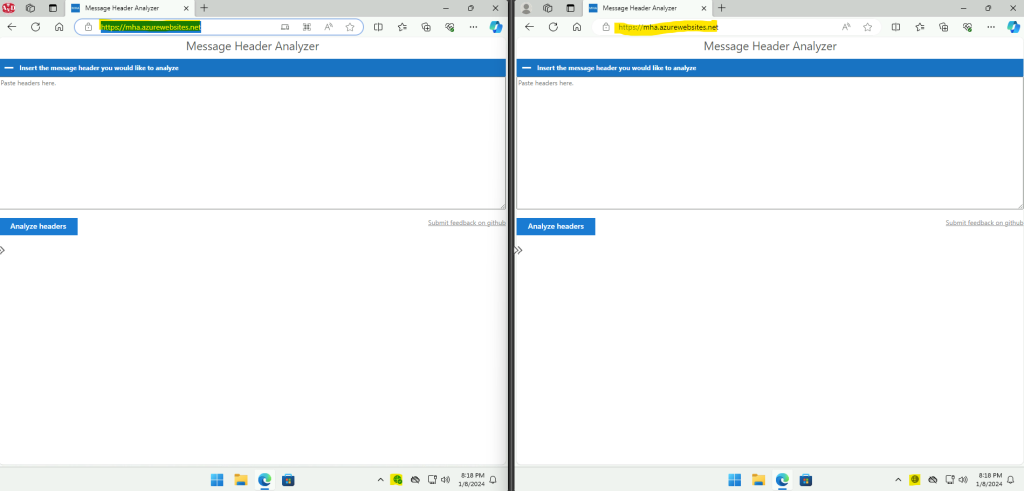1024x491 pixels.
Task: Open the app-available icon in left address bar
Action: pyautogui.click(x=285, y=27)
